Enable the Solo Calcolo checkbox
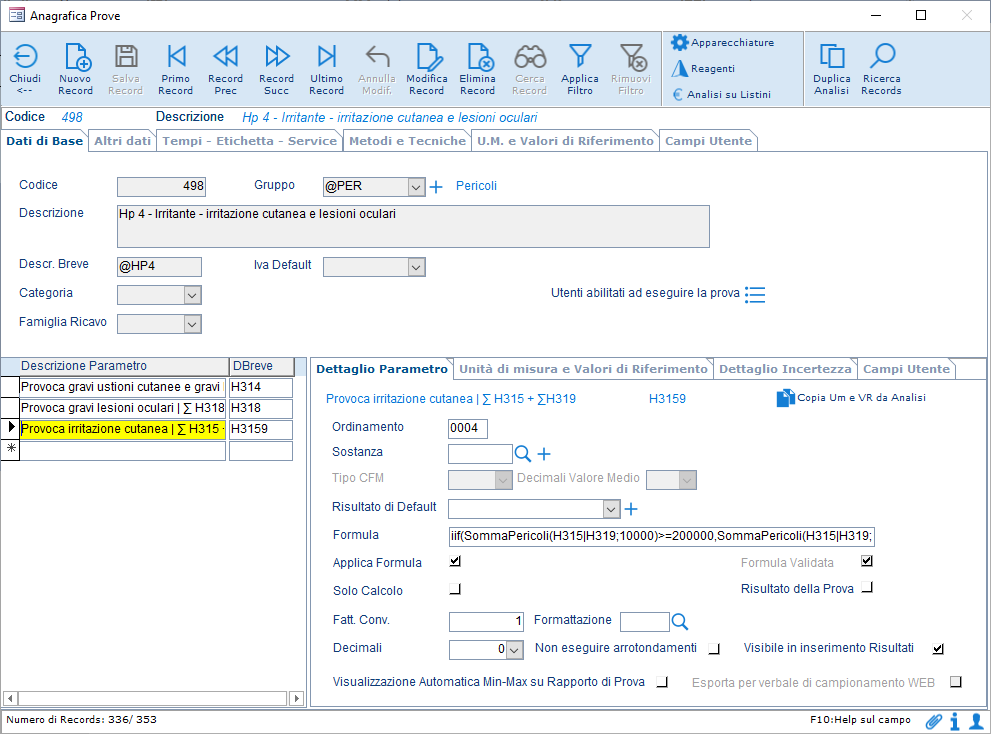991x734 pixels. pos(455,589)
